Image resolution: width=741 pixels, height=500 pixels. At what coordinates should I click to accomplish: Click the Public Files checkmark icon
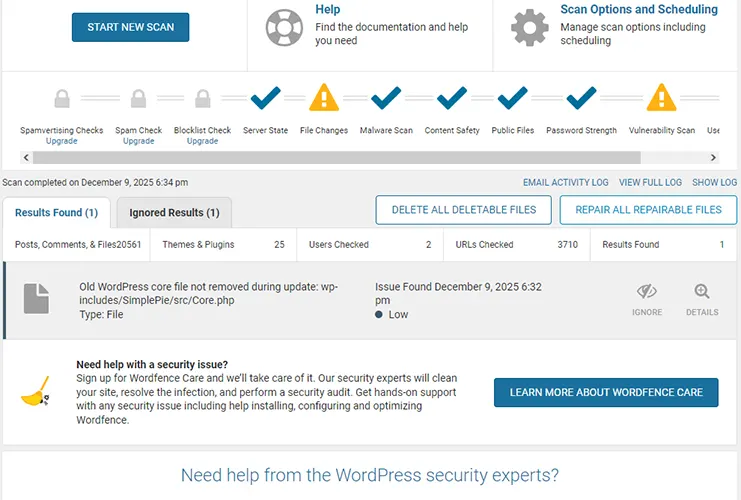[x=512, y=98]
